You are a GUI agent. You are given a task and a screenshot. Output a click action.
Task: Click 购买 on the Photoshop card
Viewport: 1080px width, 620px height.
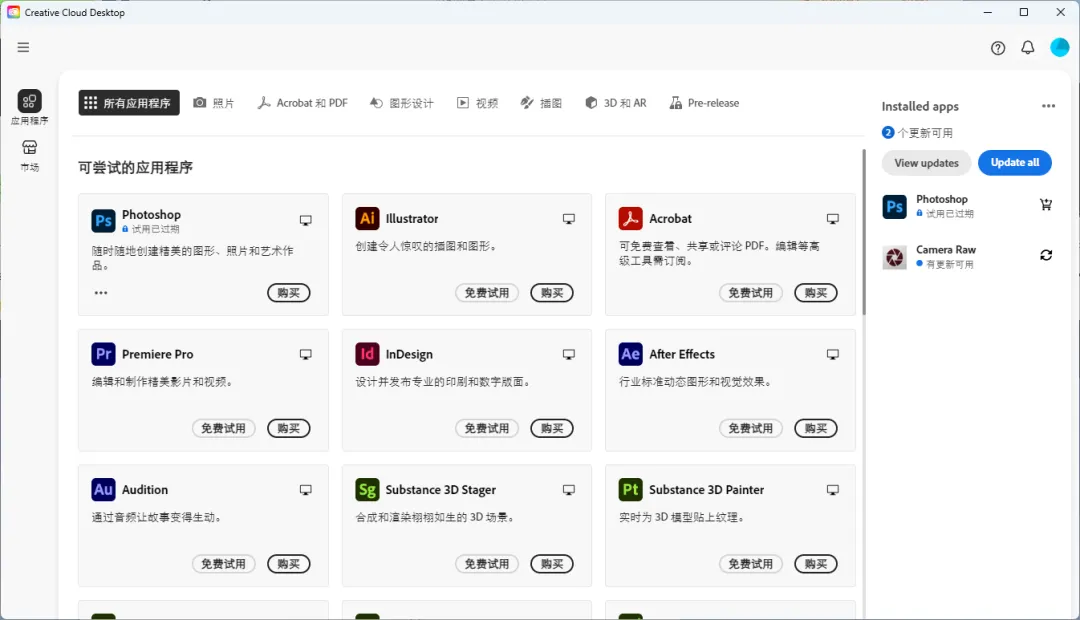pyautogui.click(x=289, y=293)
